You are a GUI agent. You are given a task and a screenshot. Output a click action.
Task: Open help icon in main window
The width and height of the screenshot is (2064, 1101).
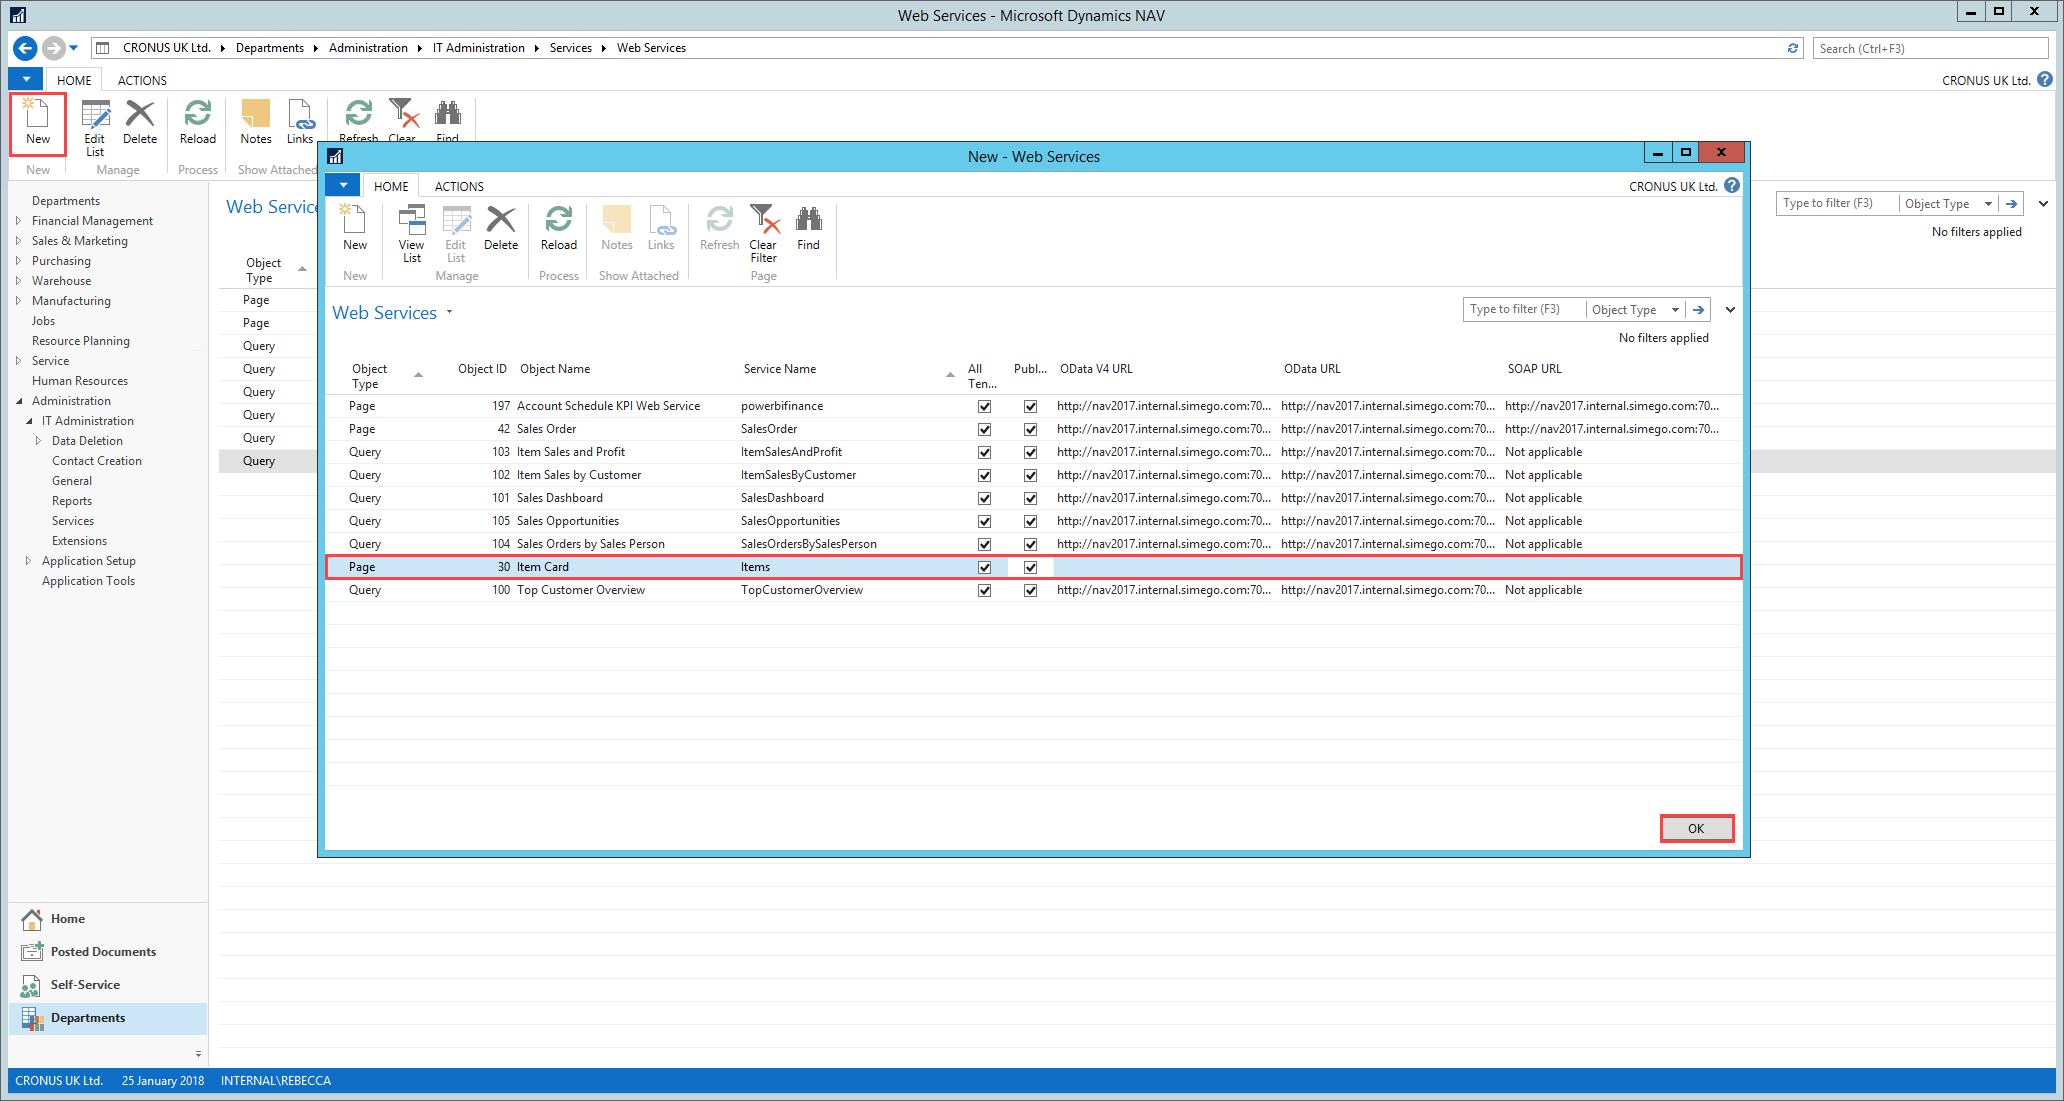2045,80
